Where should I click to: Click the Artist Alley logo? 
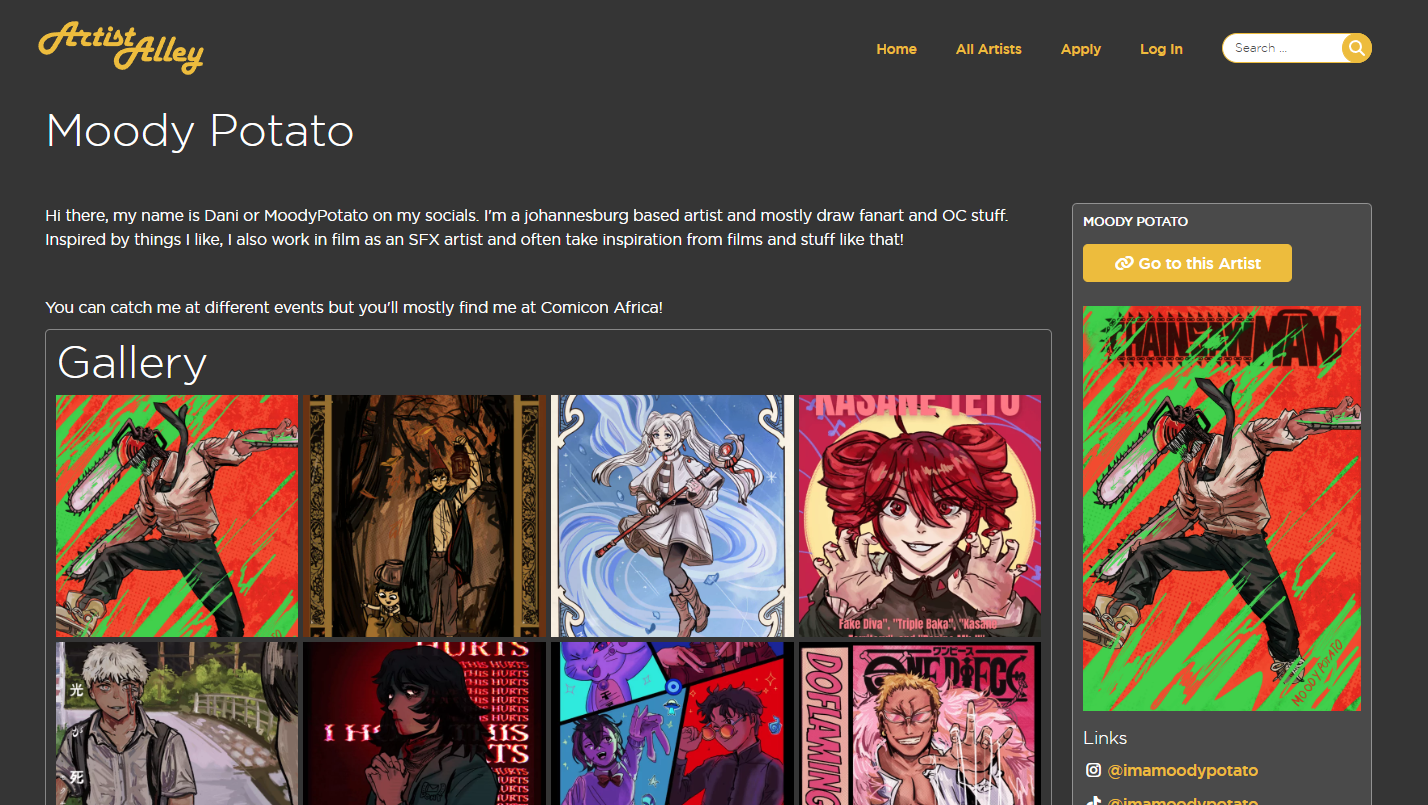point(121,47)
